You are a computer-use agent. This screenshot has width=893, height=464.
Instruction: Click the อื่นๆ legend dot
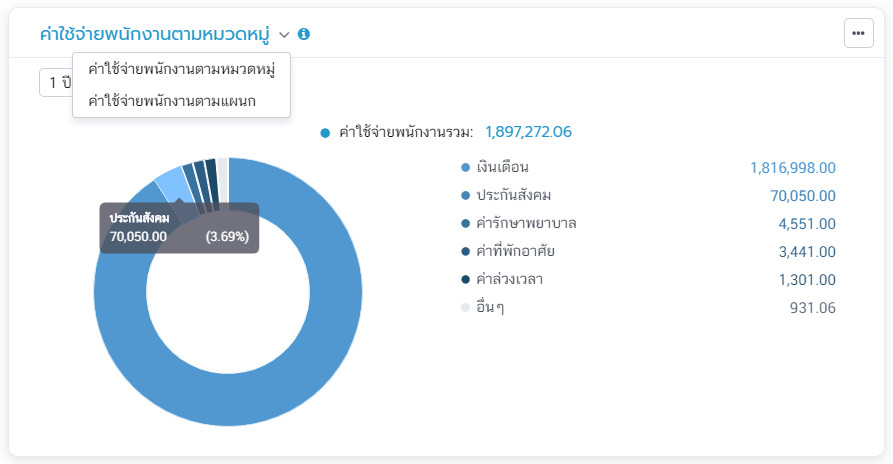466,307
